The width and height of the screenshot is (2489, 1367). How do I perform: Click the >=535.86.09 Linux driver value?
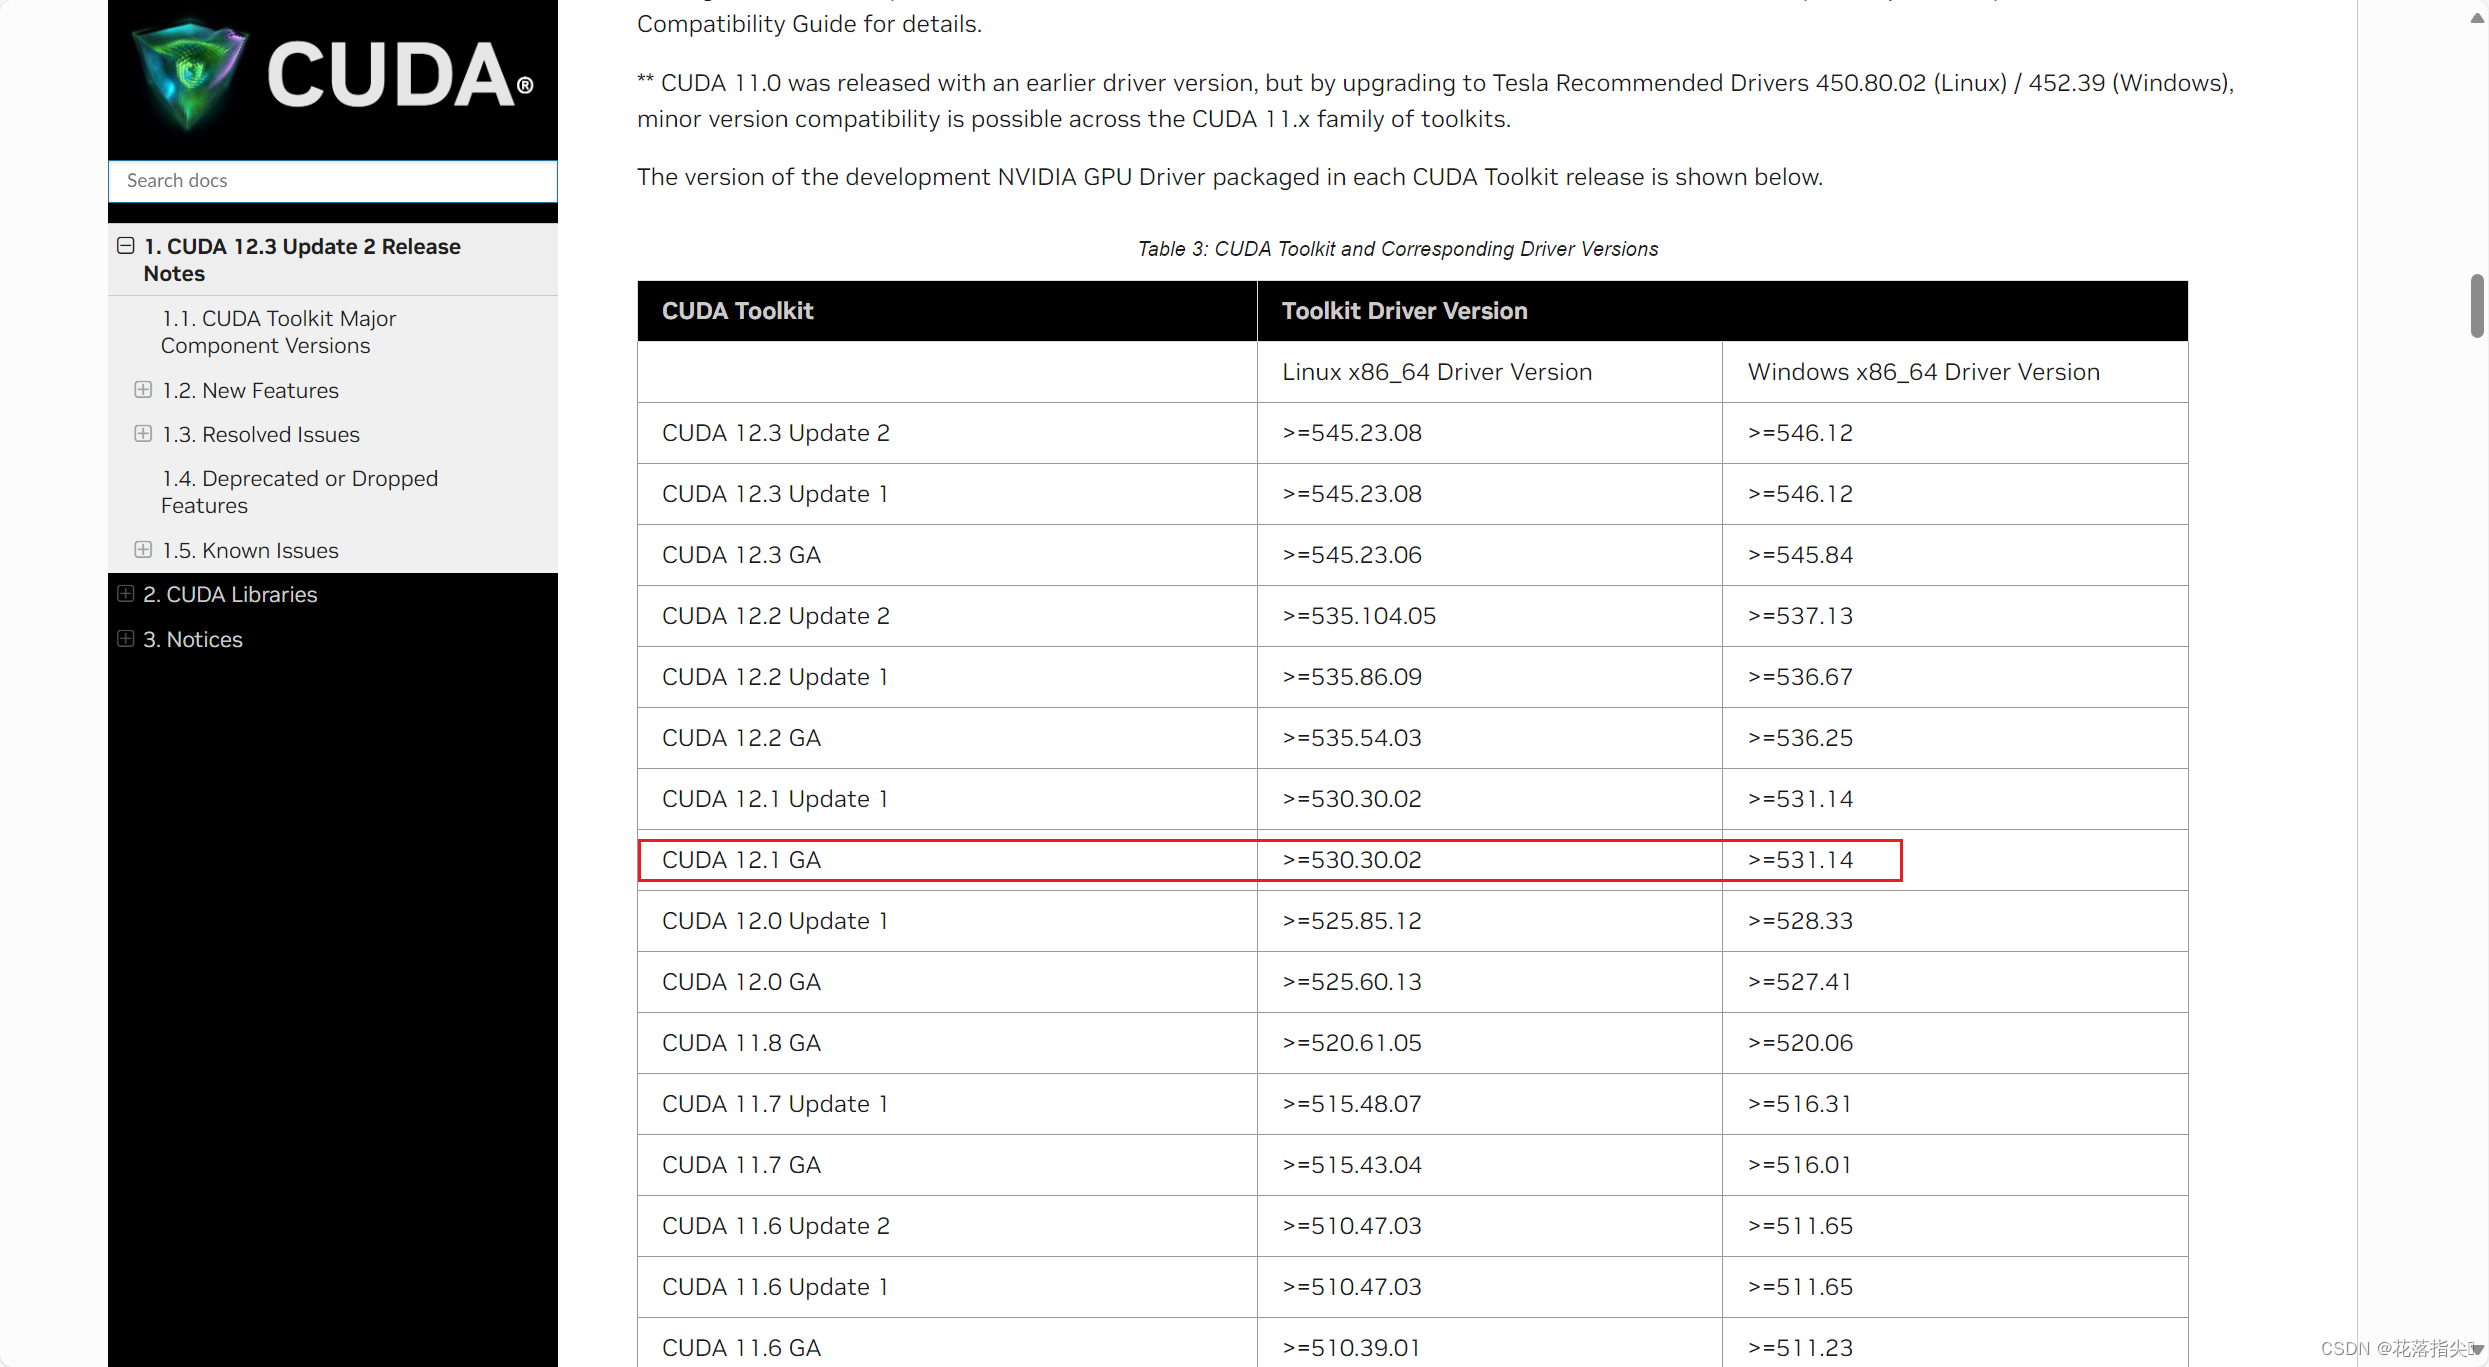click(1352, 677)
